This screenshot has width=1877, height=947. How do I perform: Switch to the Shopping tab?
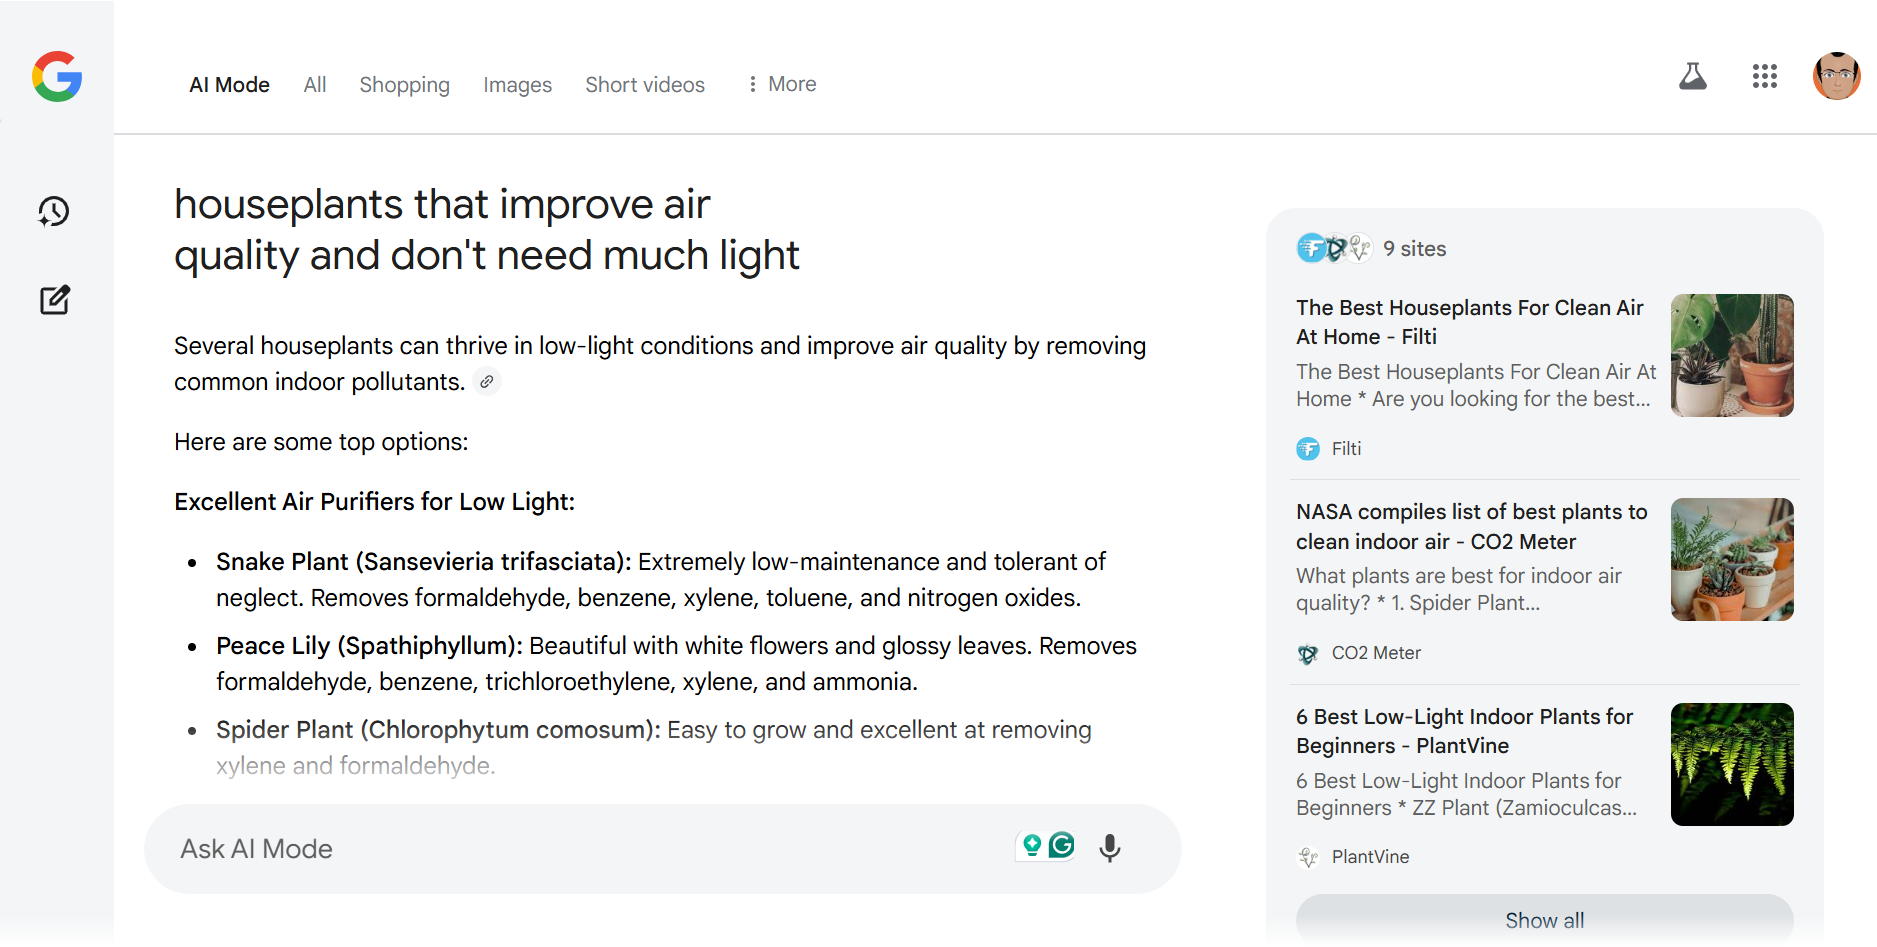[x=404, y=85]
